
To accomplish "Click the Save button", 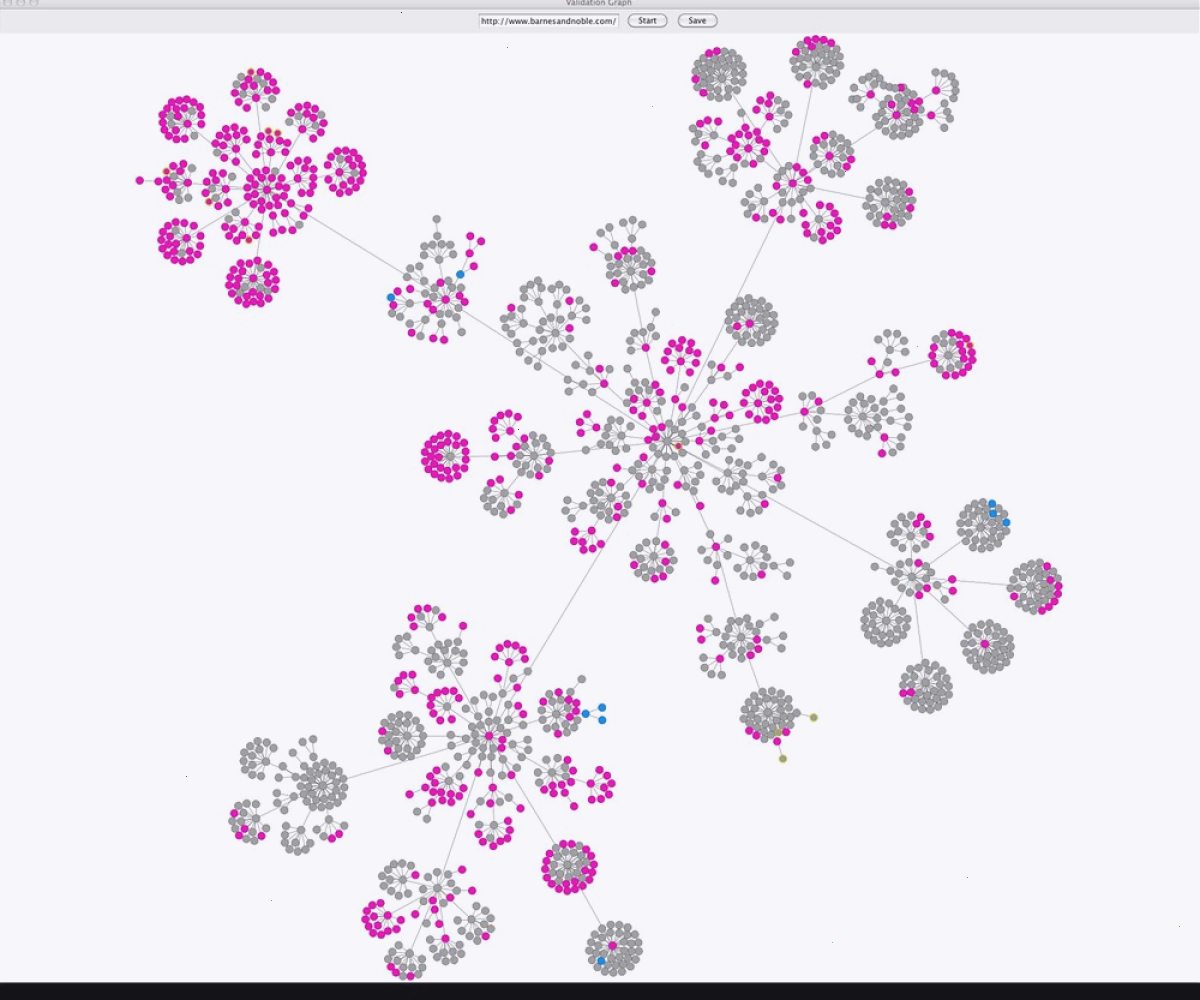I will (x=697, y=20).
